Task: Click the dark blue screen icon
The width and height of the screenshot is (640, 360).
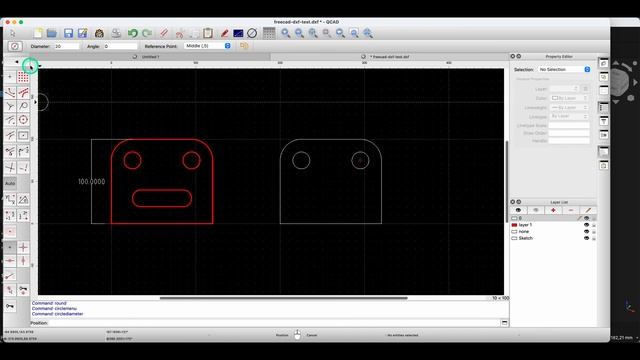Action: tap(238, 33)
